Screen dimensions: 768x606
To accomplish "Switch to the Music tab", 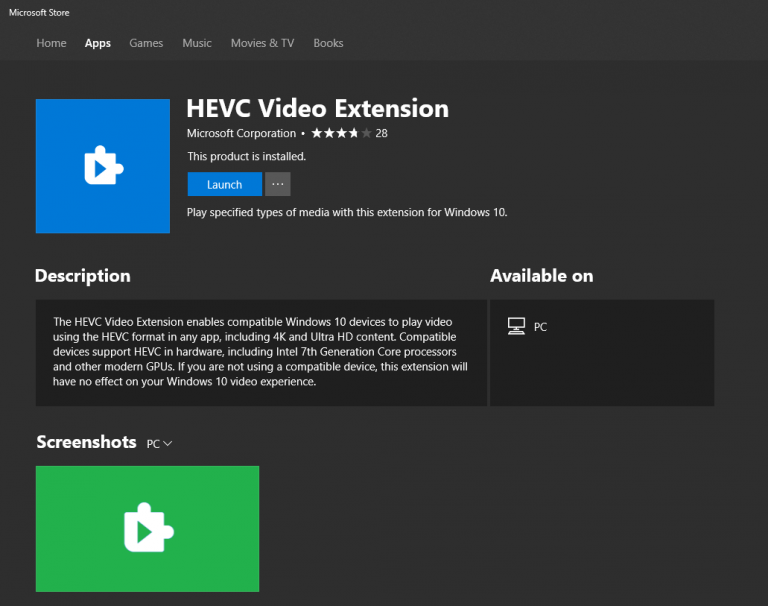I will pos(197,43).
